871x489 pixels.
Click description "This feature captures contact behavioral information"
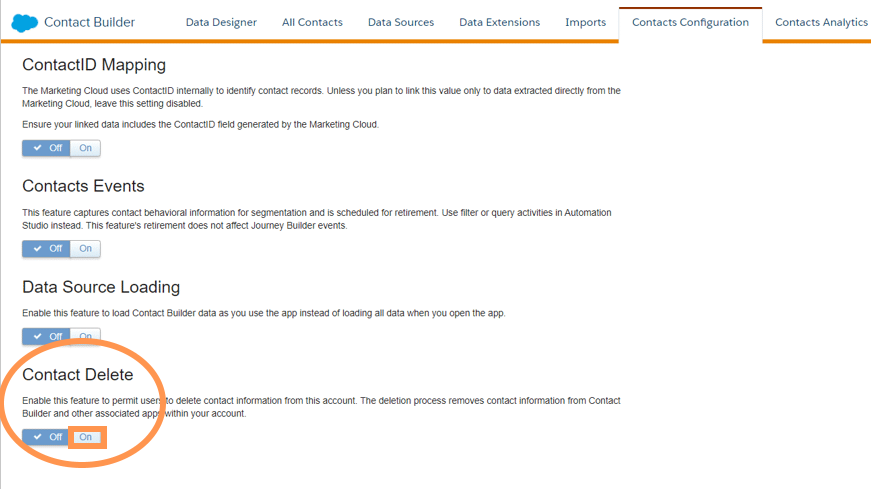tap(317, 219)
